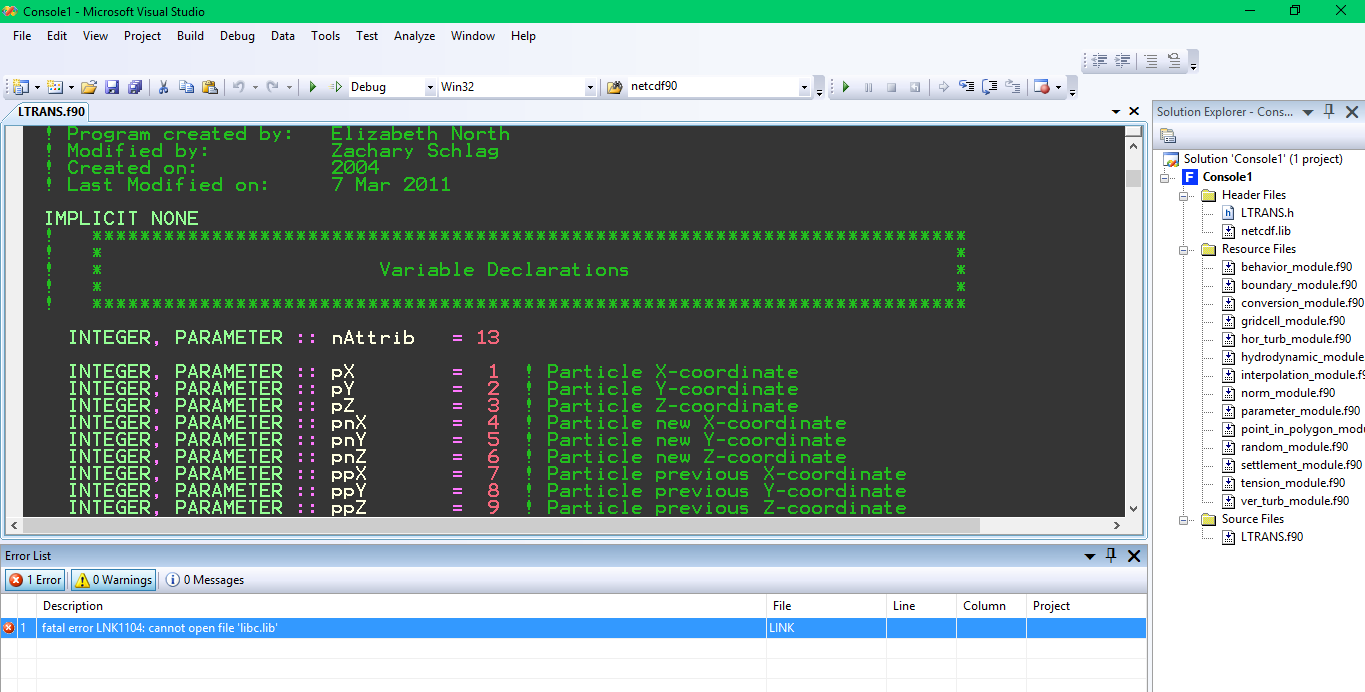1365x692 pixels.
Task: Toggle the 0 Warnings filter
Action: click(115, 580)
